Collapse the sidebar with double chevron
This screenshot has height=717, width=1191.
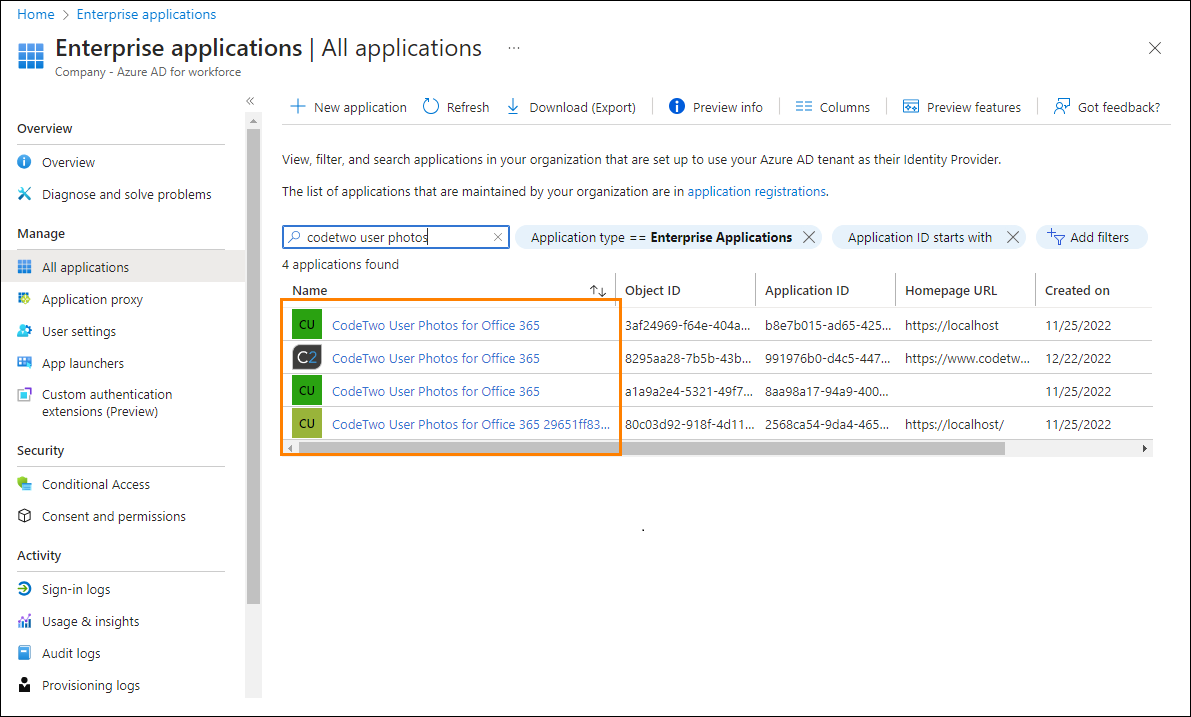point(250,100)
